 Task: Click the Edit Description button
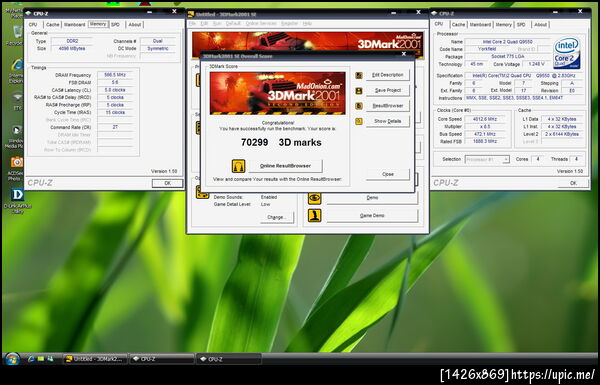click(388, 75)
